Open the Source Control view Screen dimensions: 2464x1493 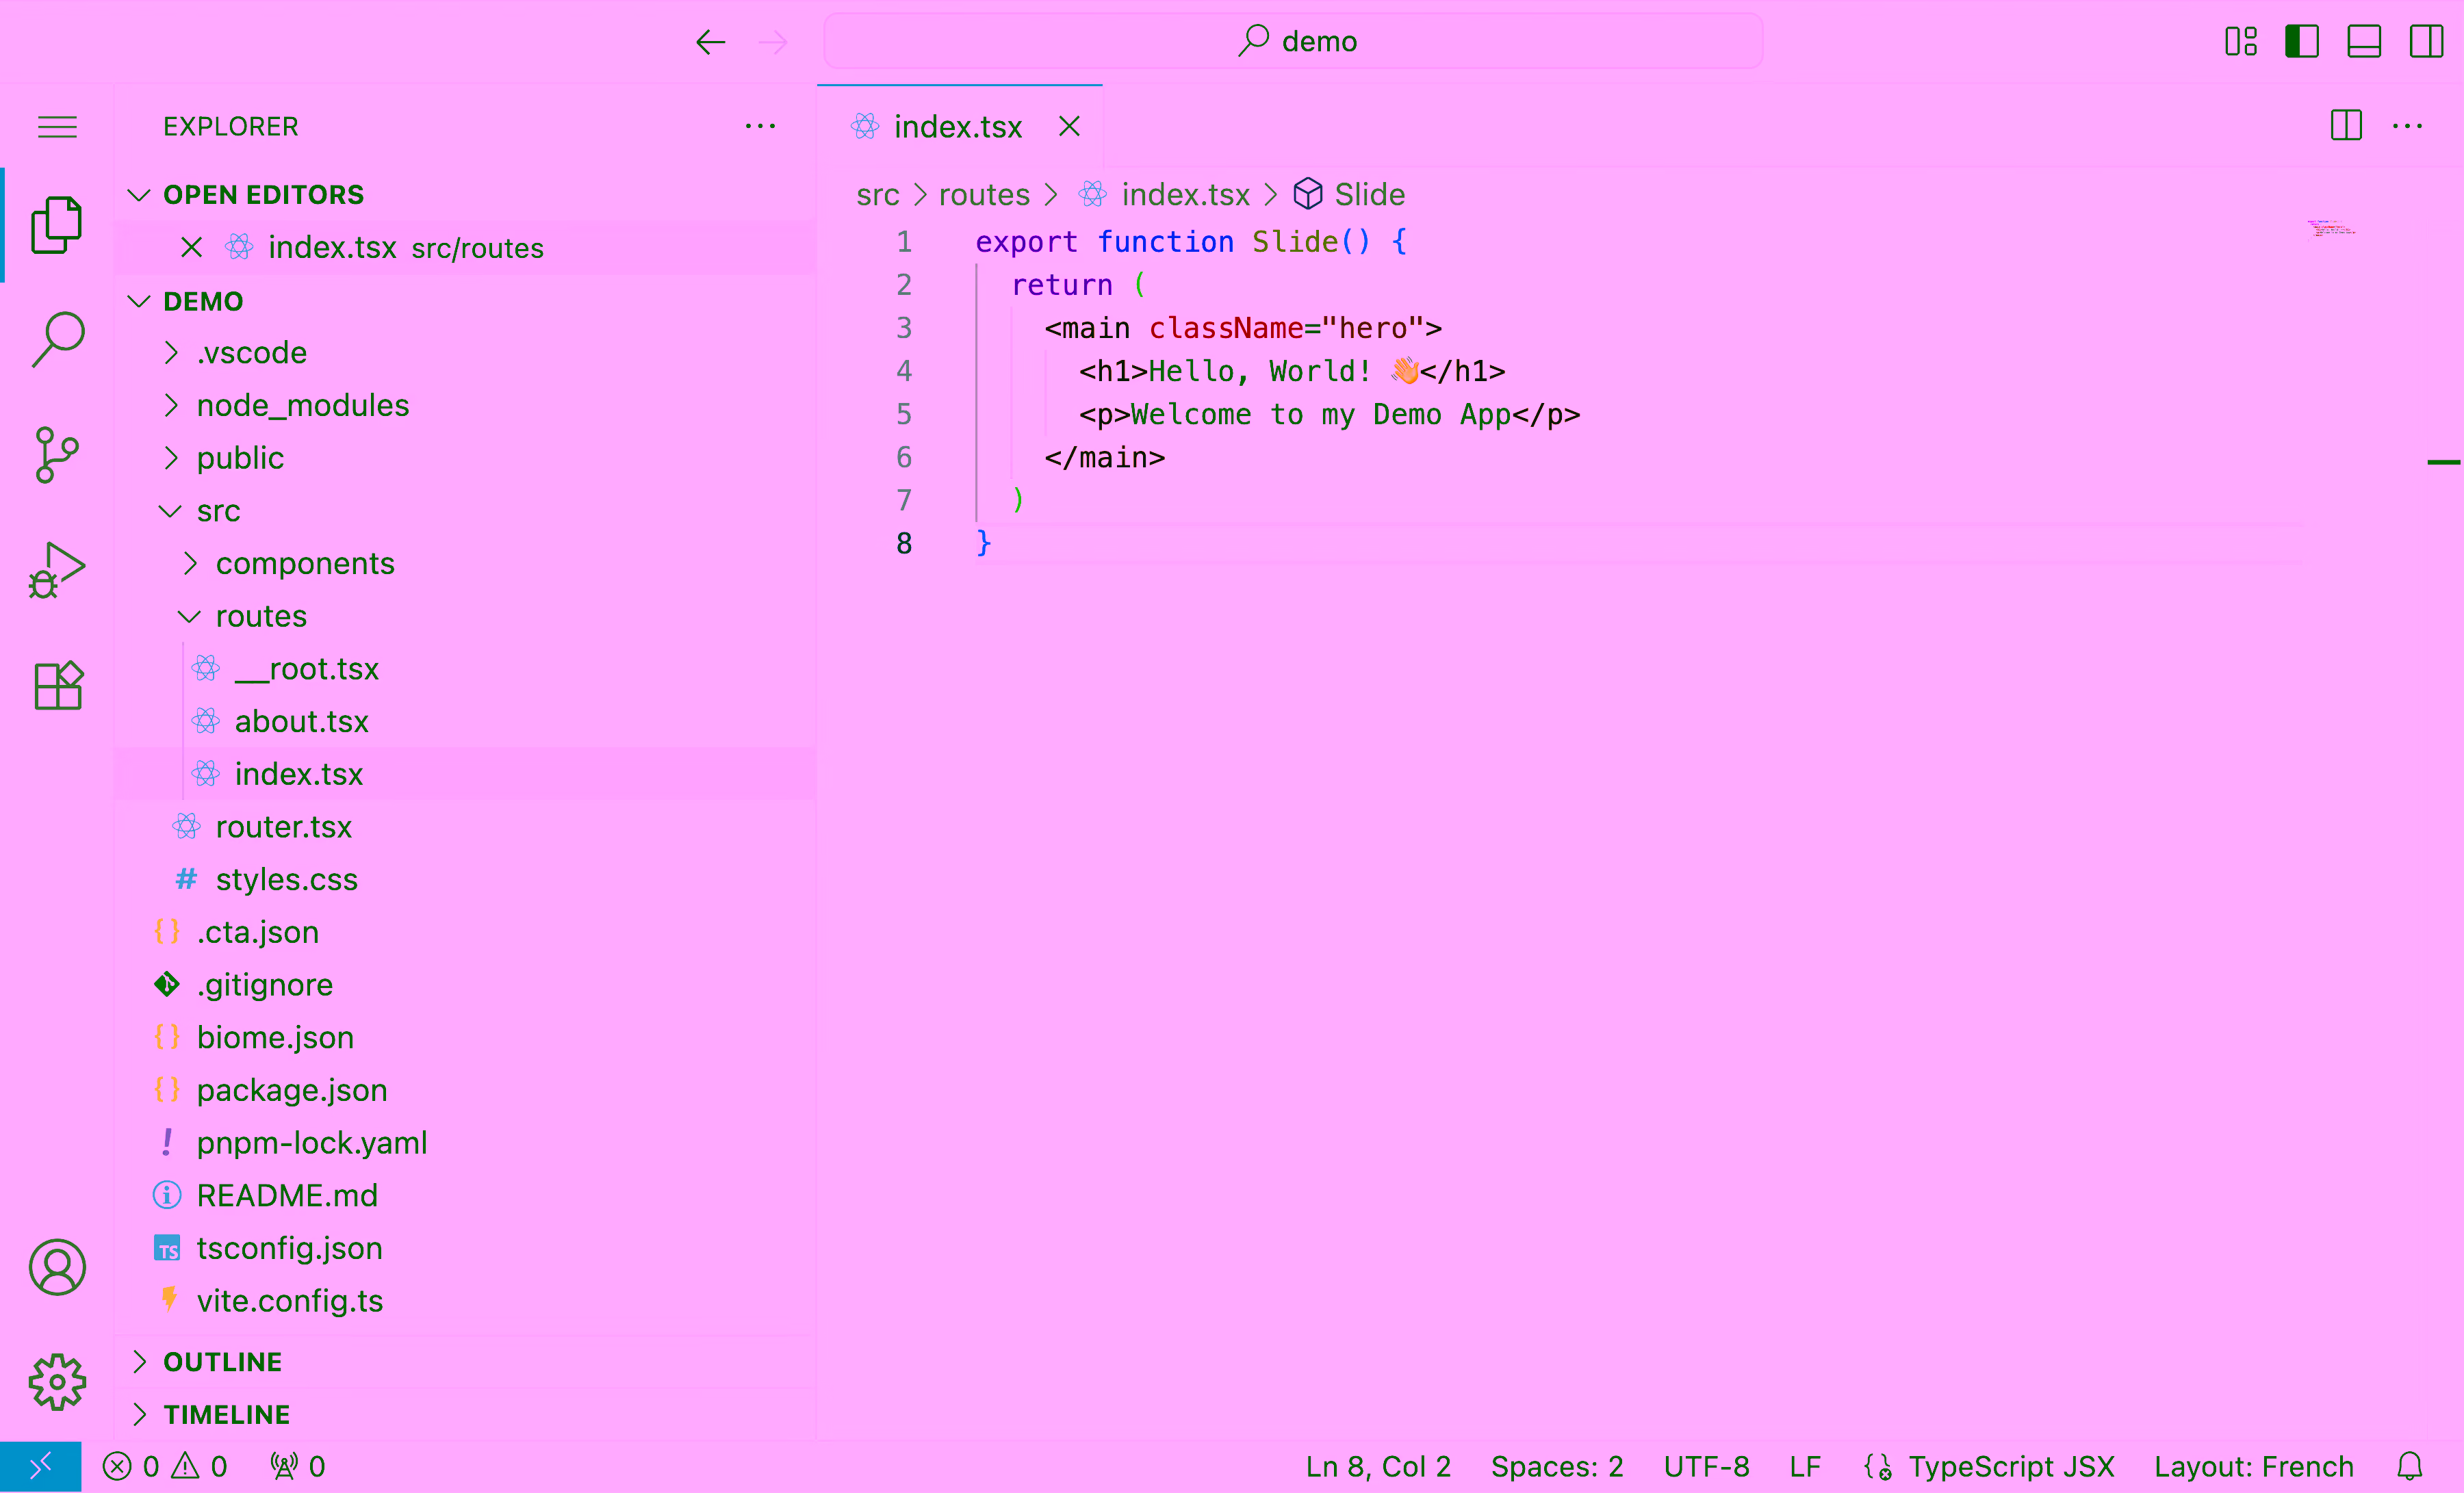57,455
